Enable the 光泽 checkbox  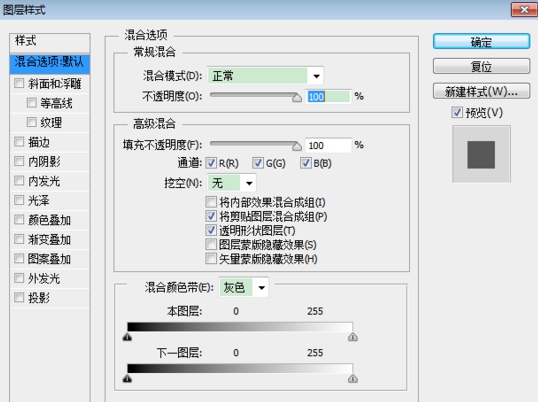tap(19, 200)
